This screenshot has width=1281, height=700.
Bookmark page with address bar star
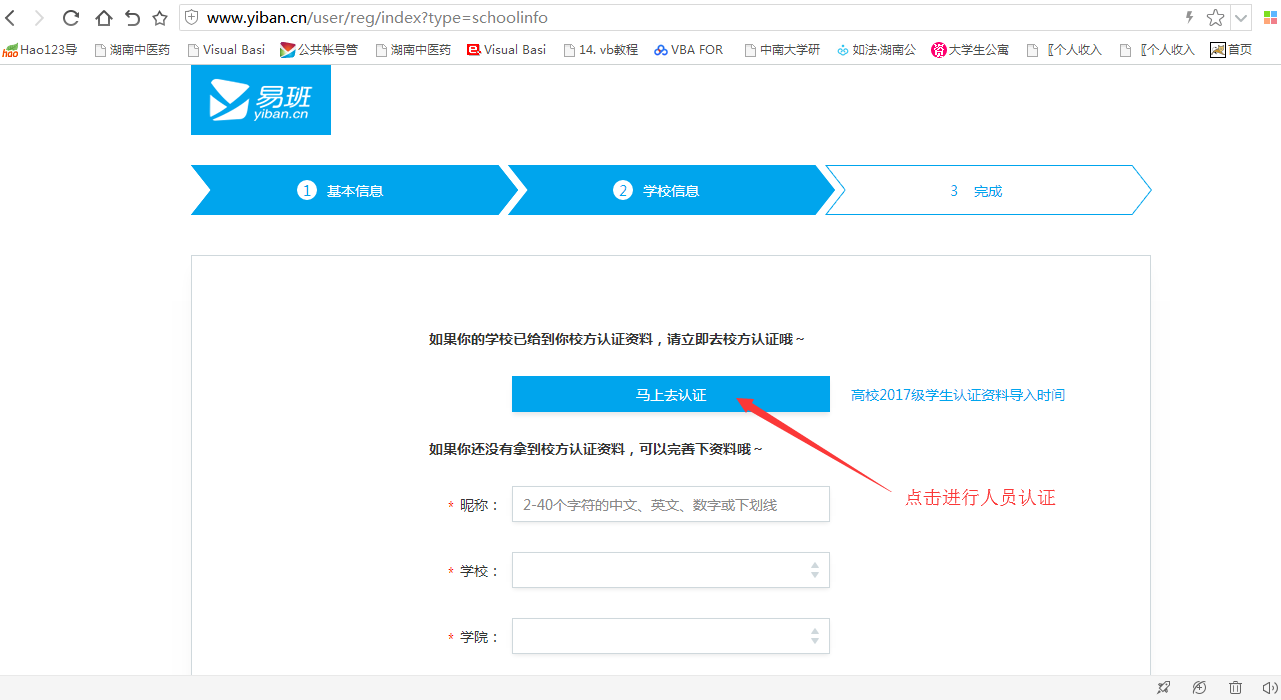1215,18
